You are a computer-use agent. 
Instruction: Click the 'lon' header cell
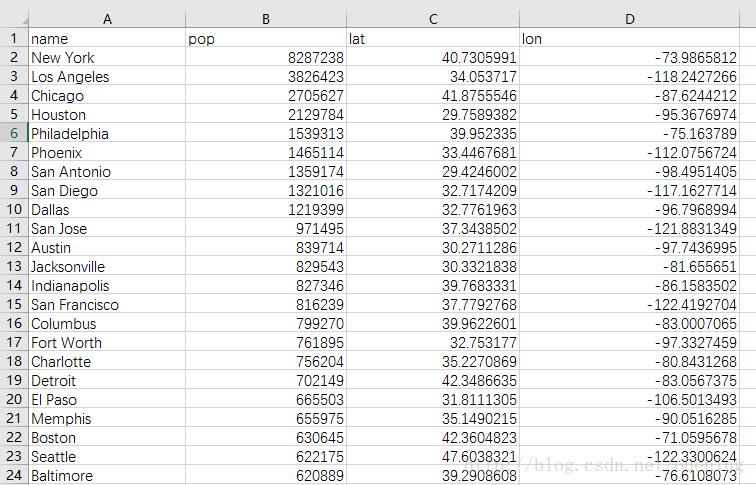click(x=630, y=38)
